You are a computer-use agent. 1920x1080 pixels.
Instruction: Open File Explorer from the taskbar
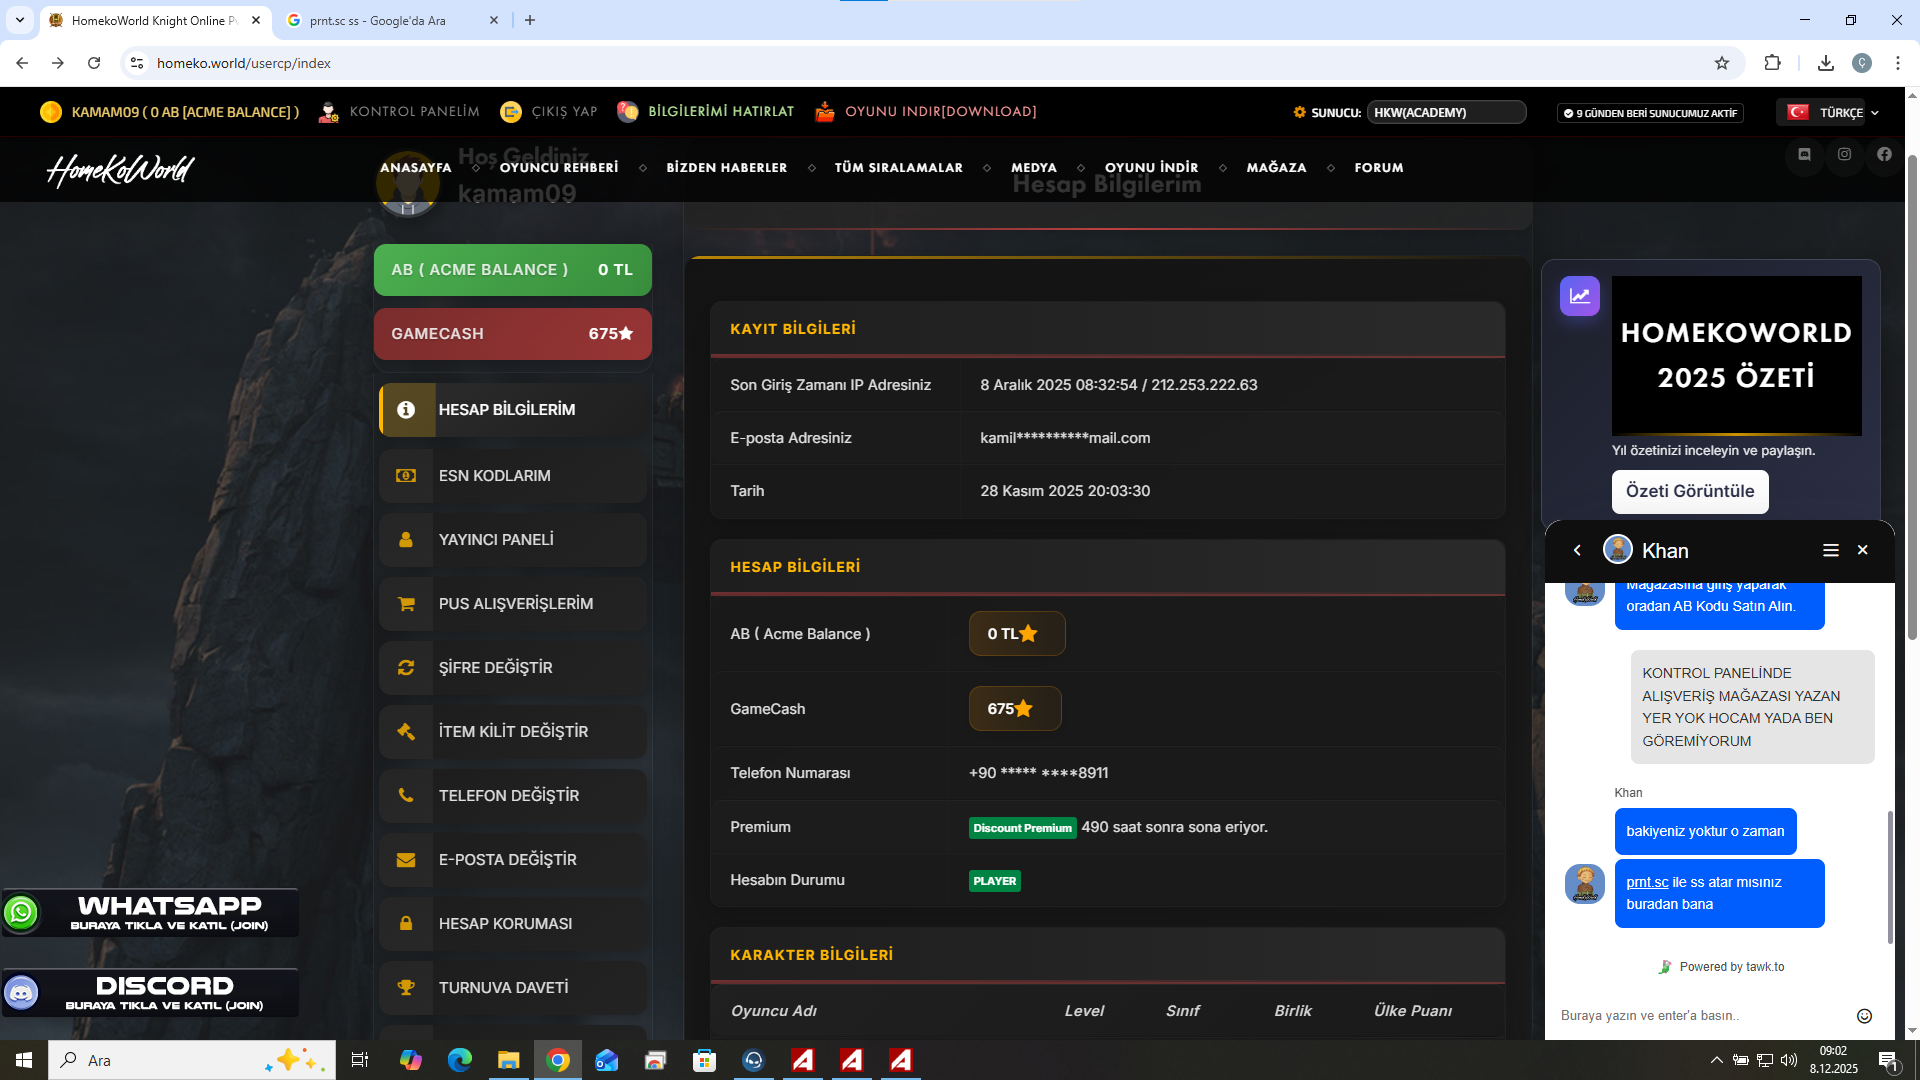point(509,1060)
